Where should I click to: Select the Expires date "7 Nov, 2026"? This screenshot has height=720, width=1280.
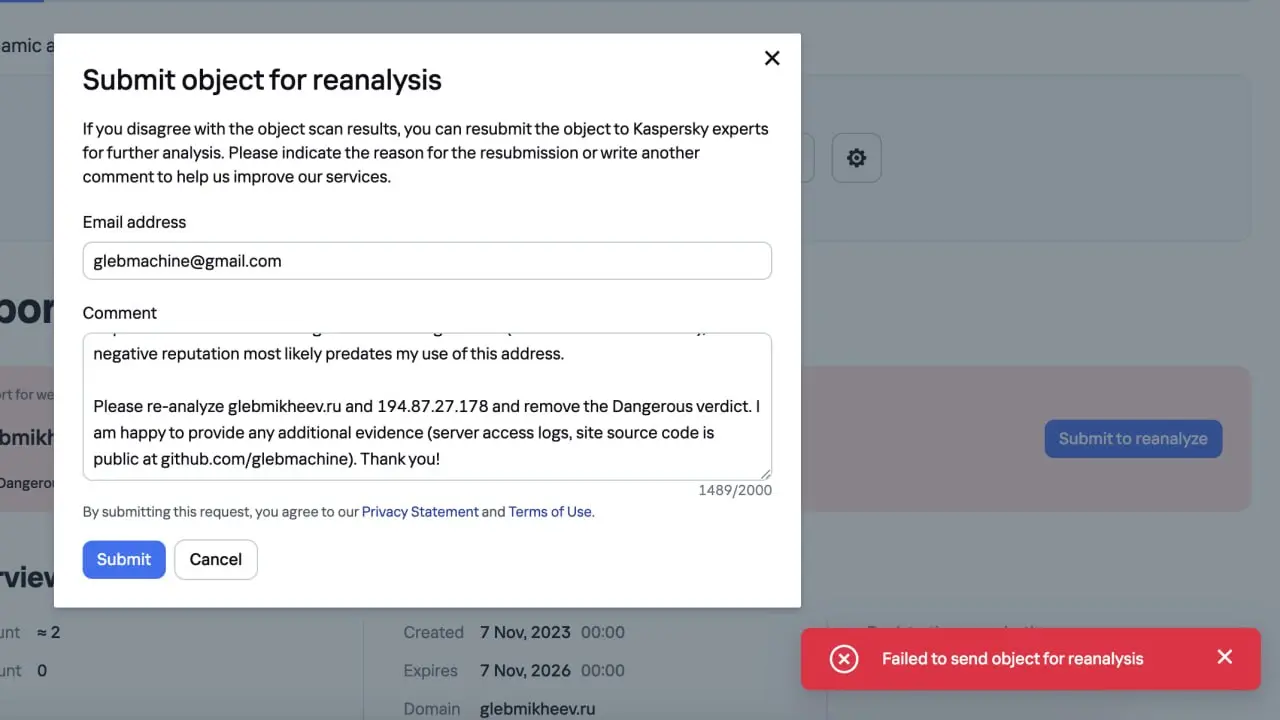pos(525,671)
